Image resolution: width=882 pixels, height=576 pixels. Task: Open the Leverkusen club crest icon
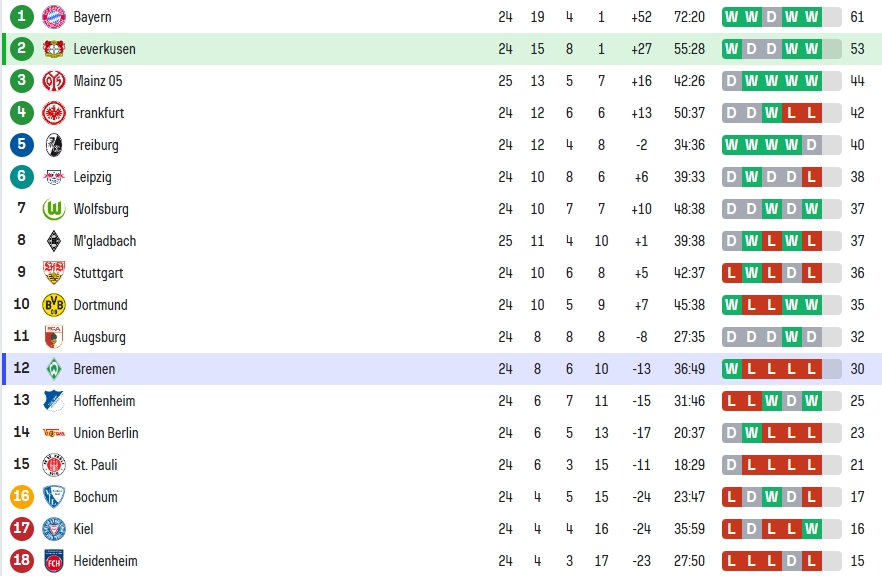click(x=54, y=49)
